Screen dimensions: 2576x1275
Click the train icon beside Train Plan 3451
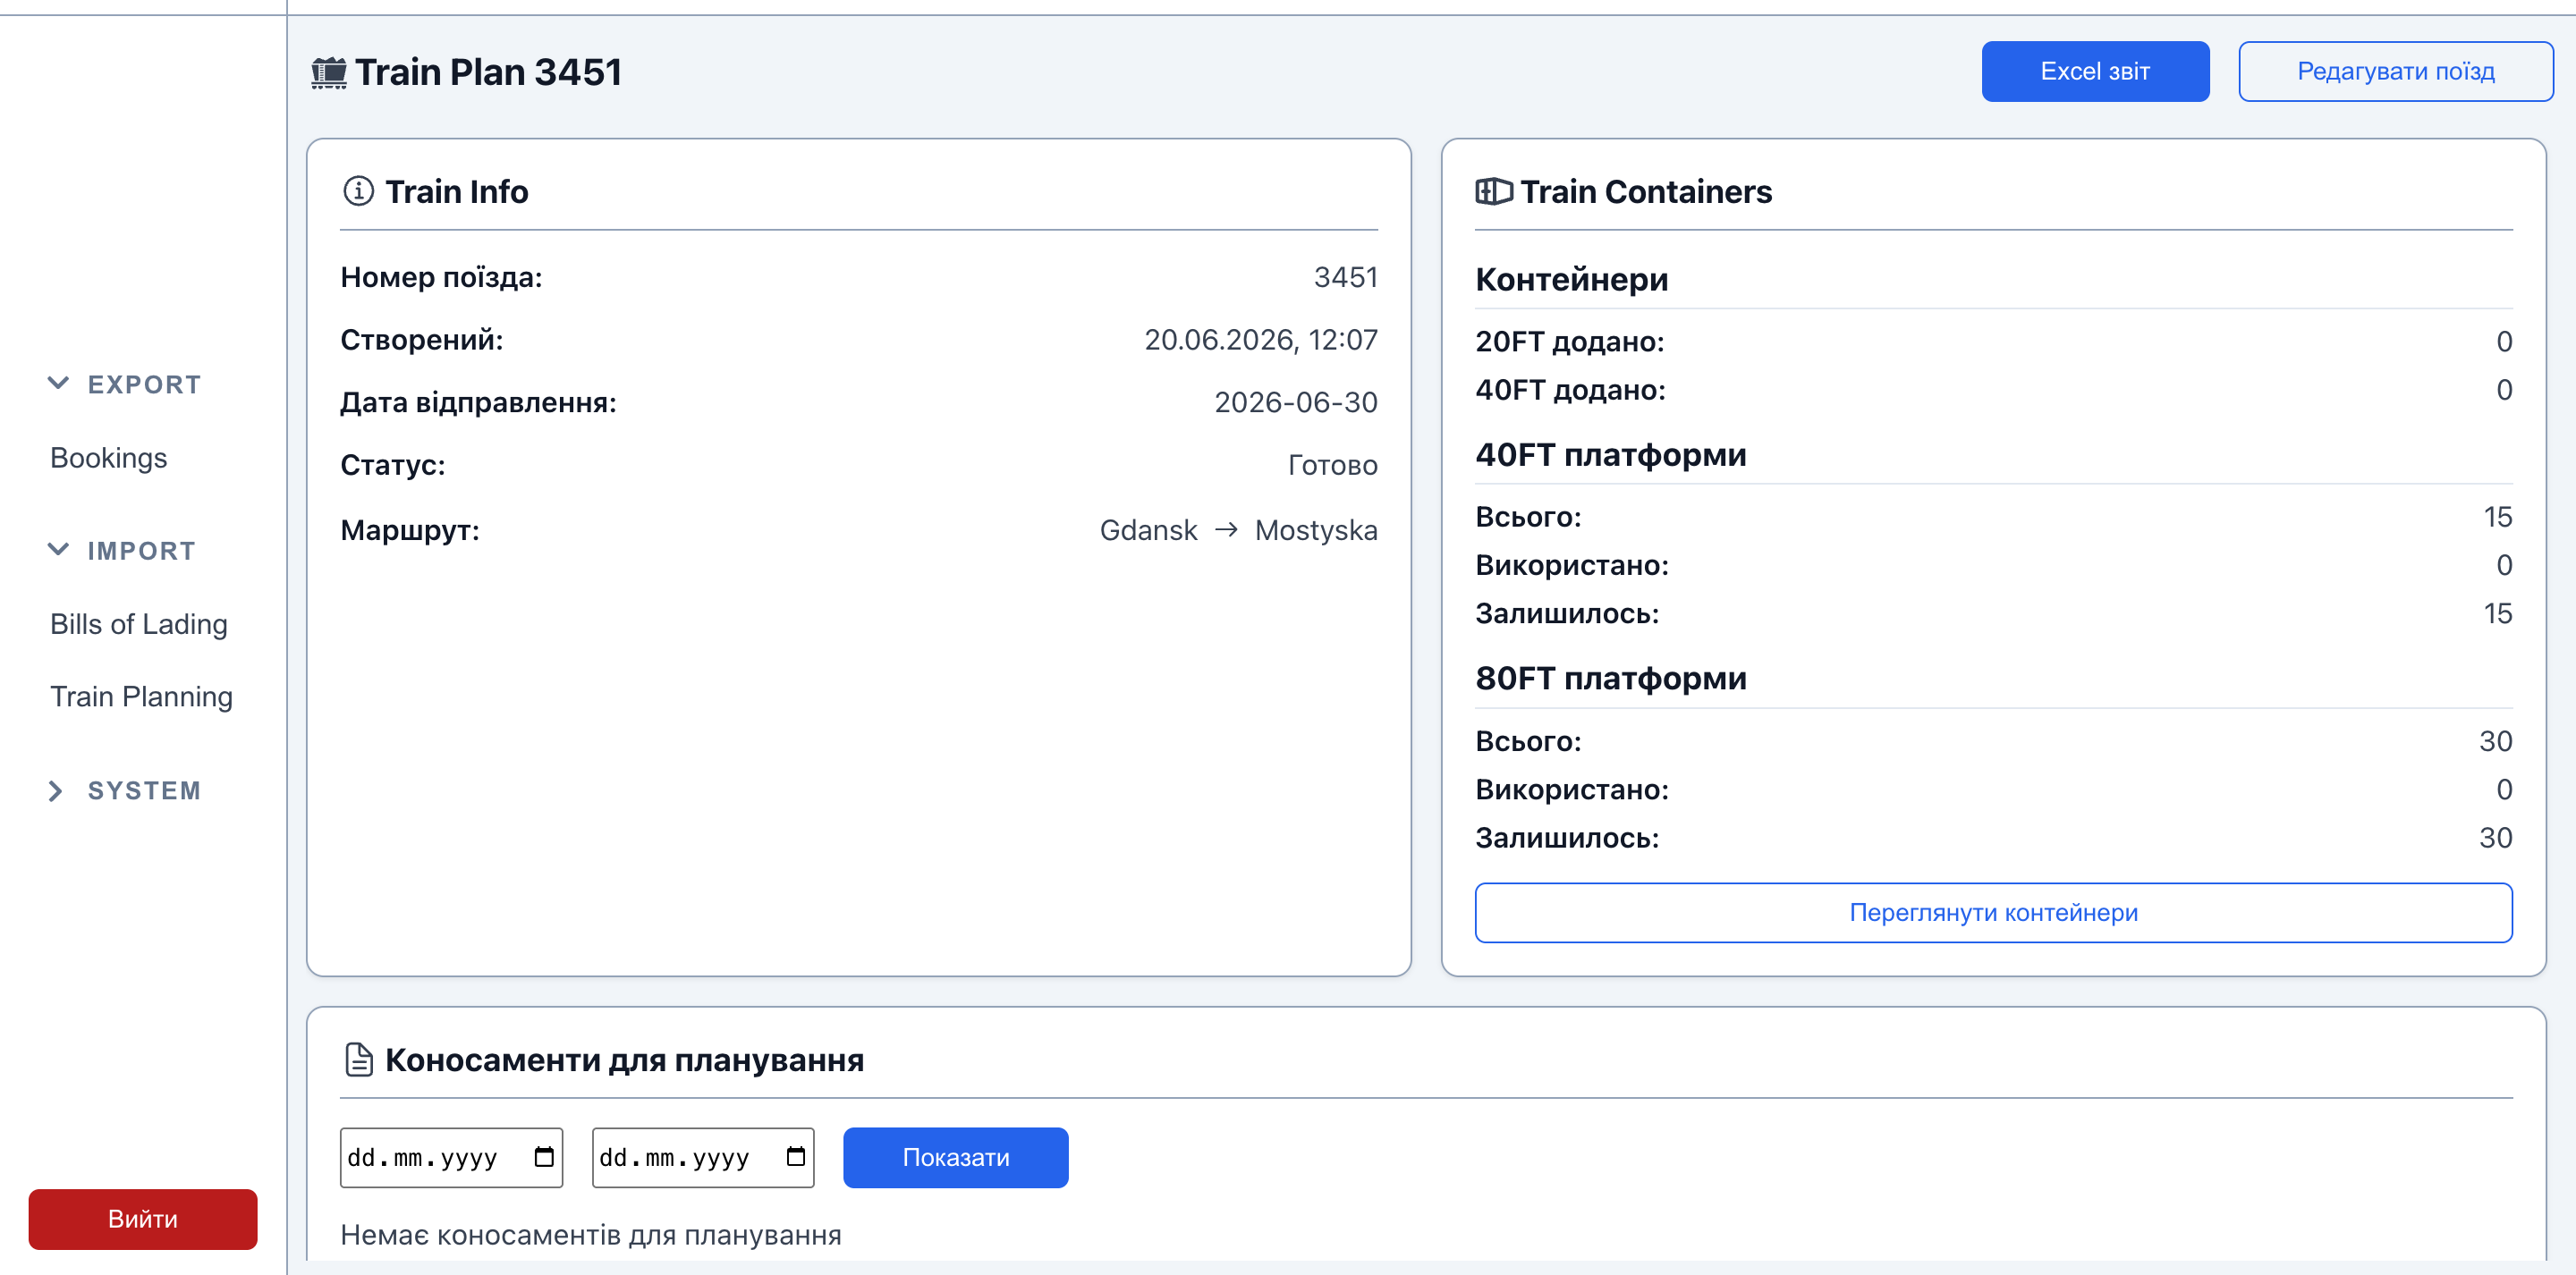tap(329, 73)
